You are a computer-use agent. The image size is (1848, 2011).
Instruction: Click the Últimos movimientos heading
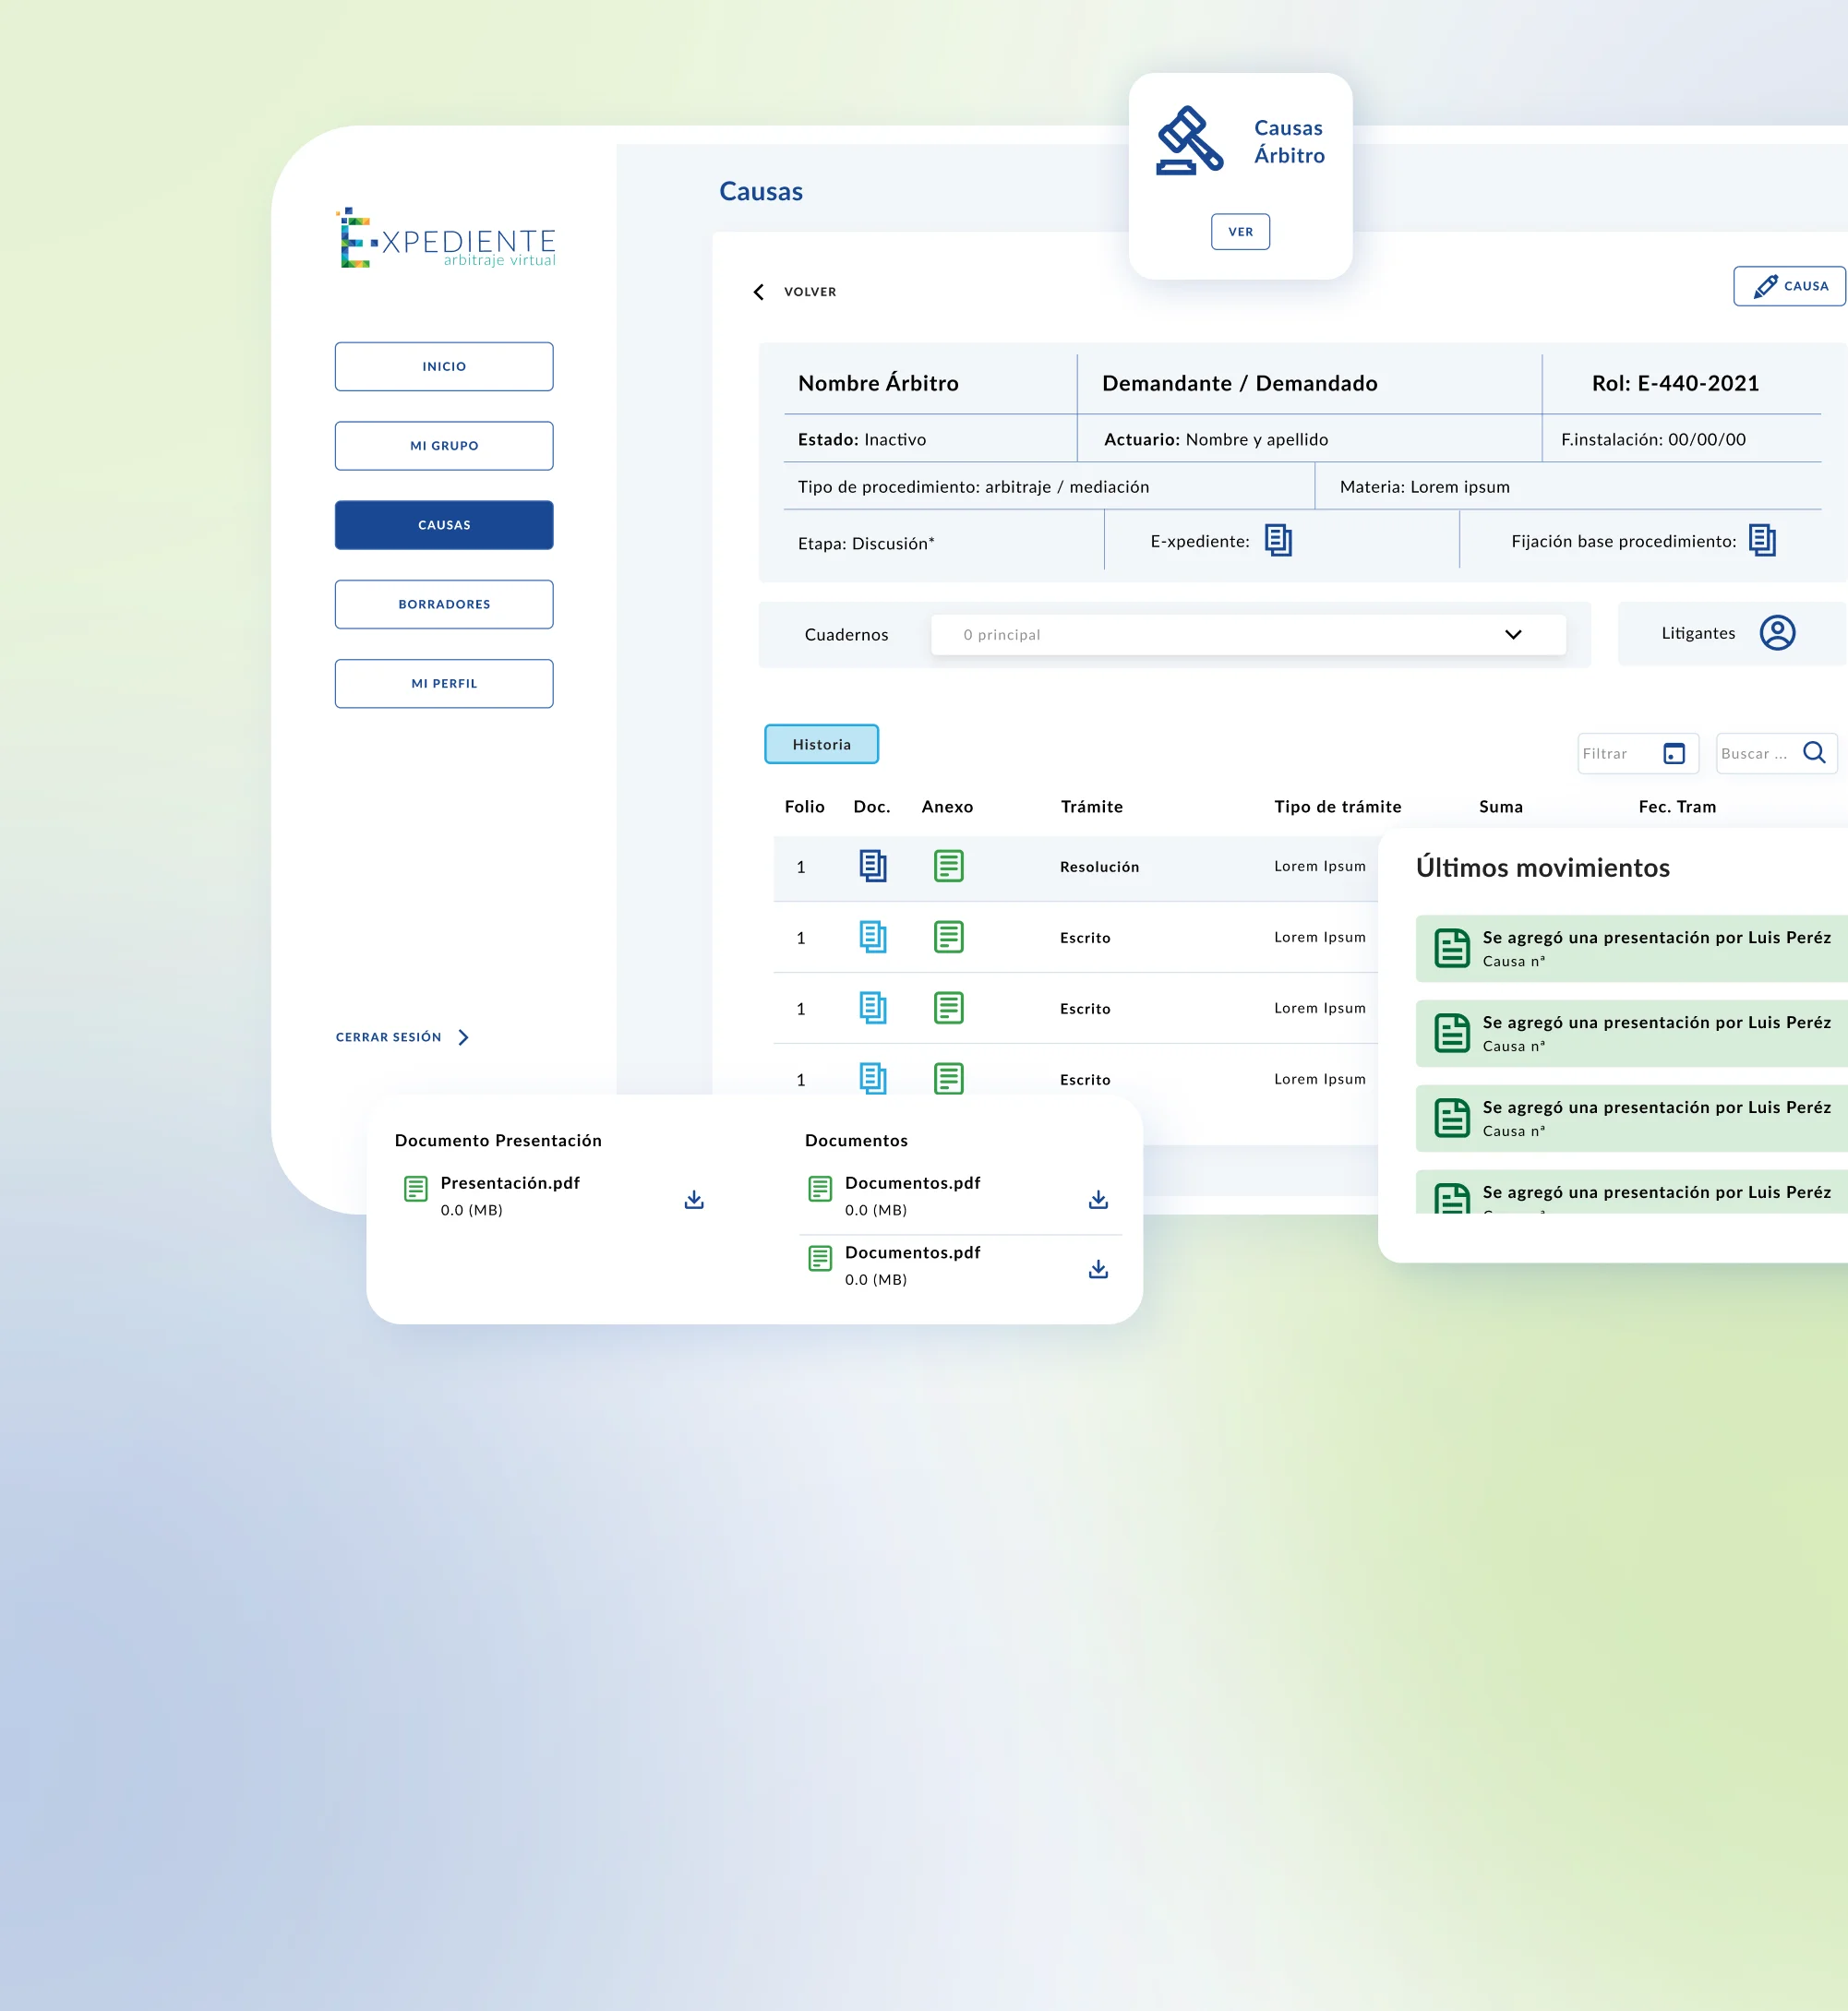pyautogui.click(x=1543, y=867)
